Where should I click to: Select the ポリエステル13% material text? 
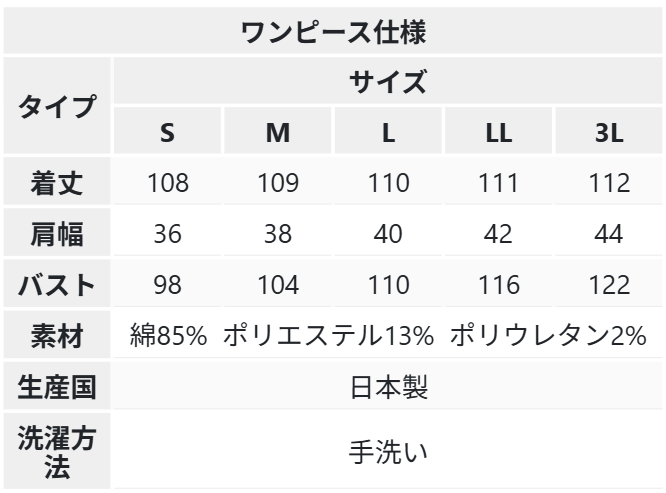pyautogui.click(x=328, y=335)
